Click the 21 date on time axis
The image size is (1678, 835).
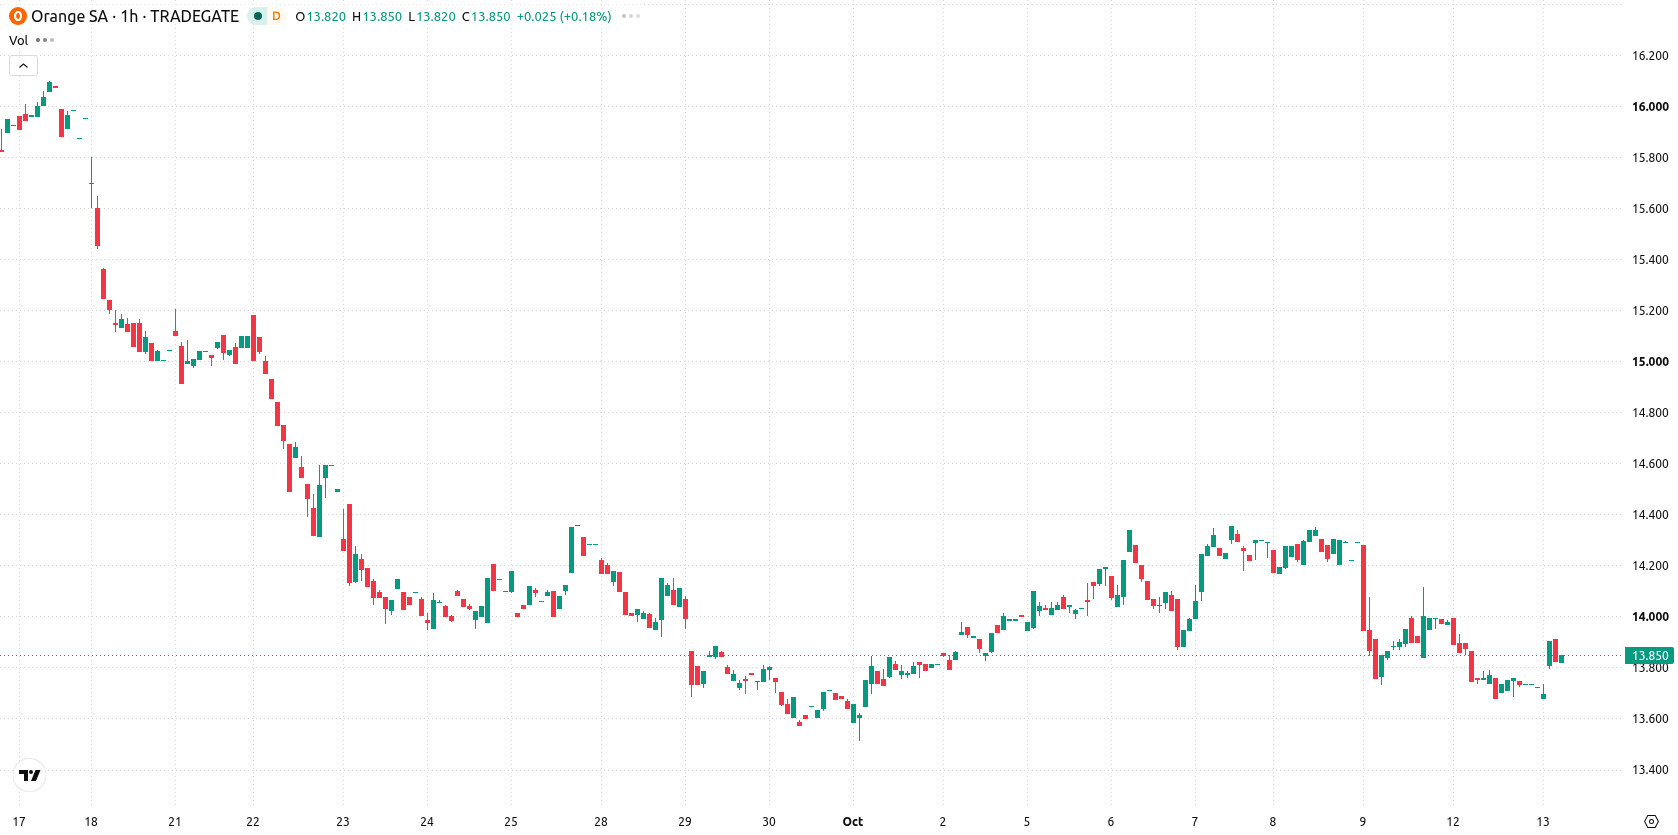(175, 822)
